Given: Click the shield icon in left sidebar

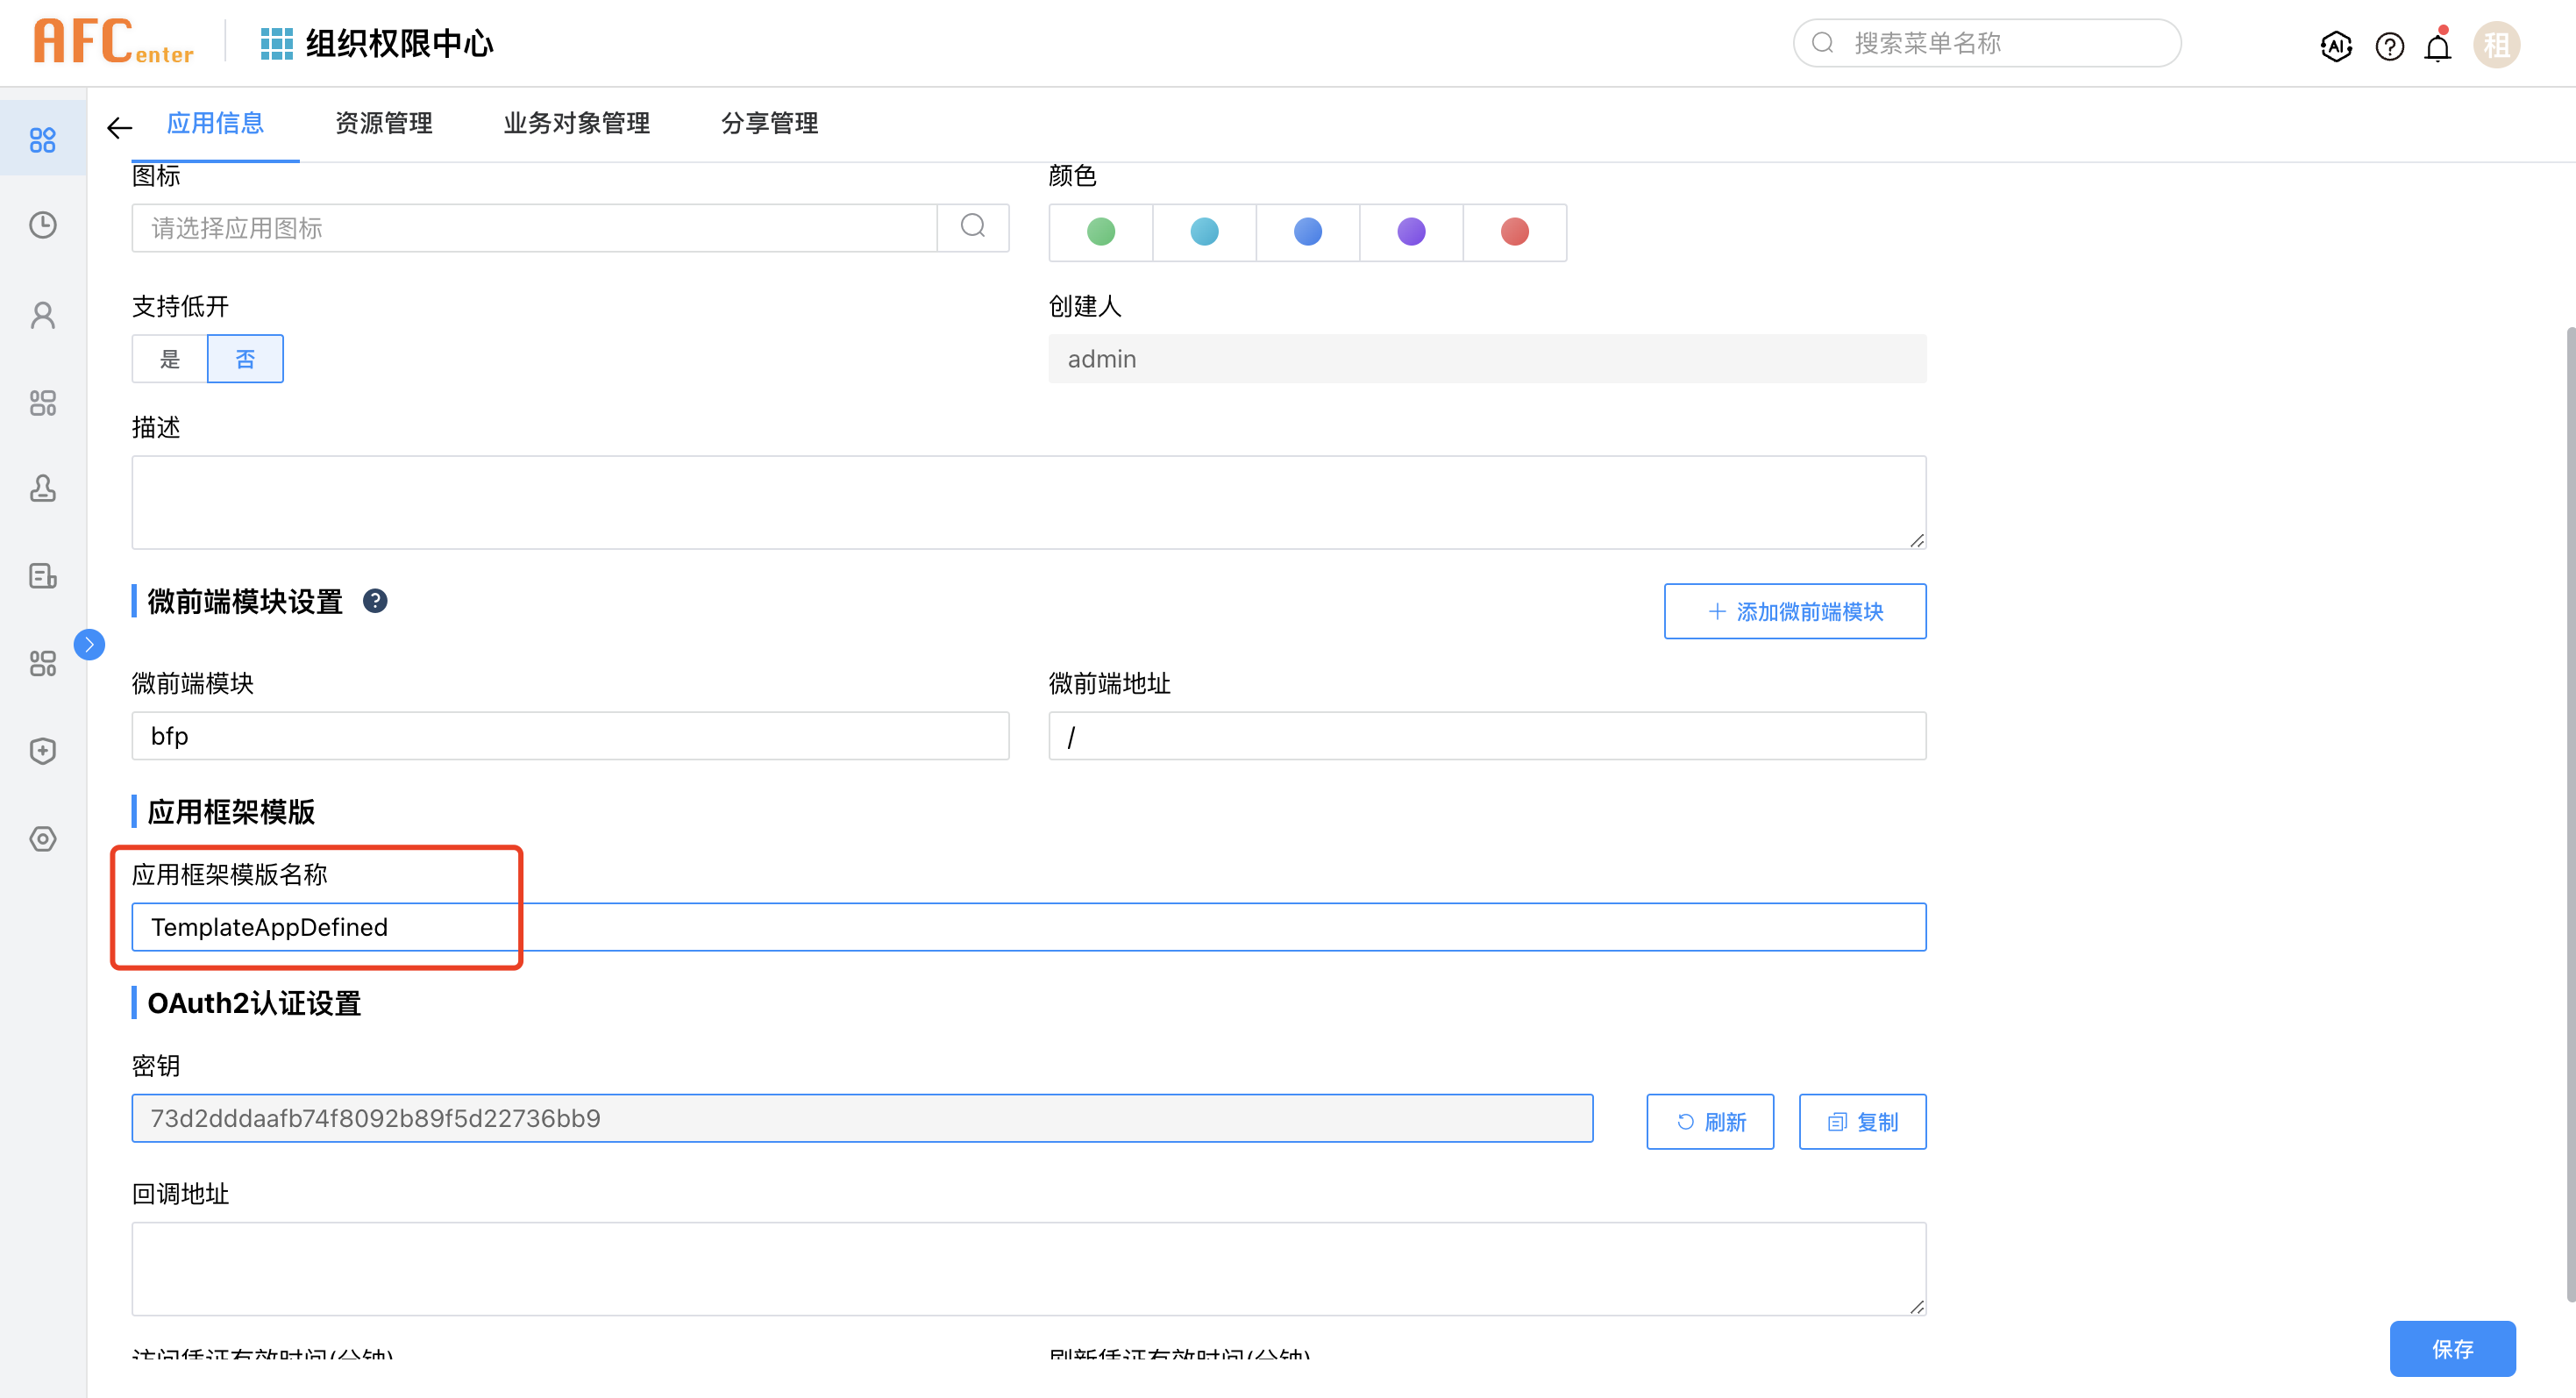Looking at the screenshot, I should point(43,751).
